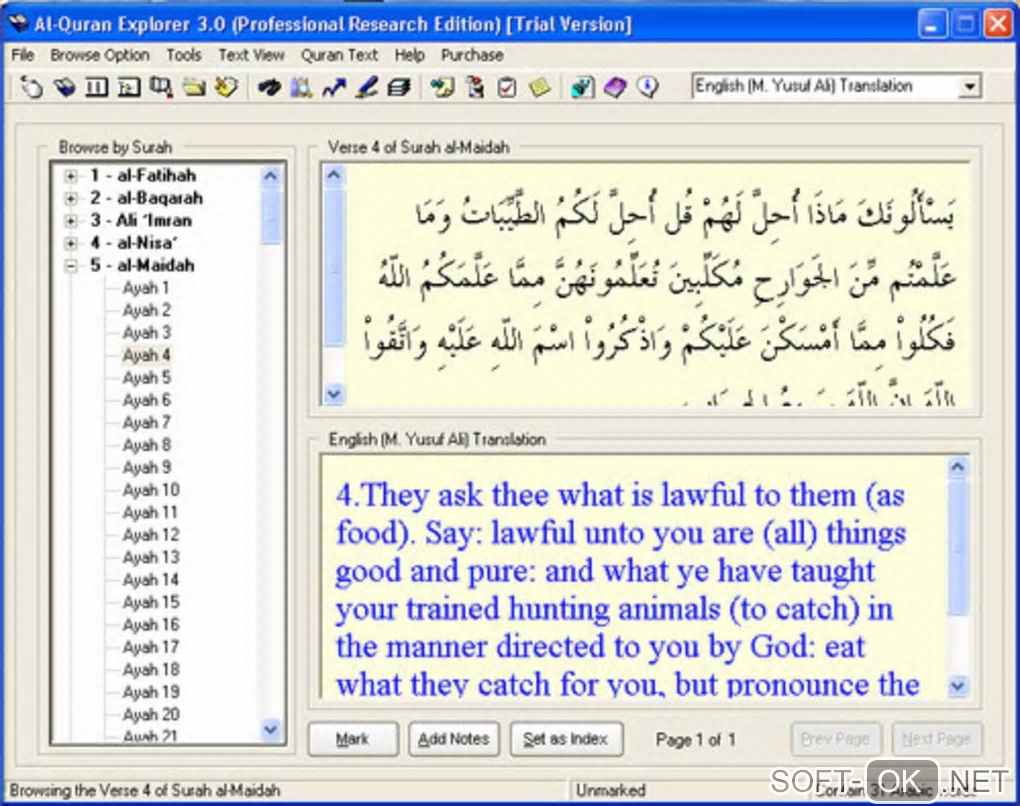Click the curved-arrow icon at the toolbar start
The image size is (1020, 806).
[31, 87]
